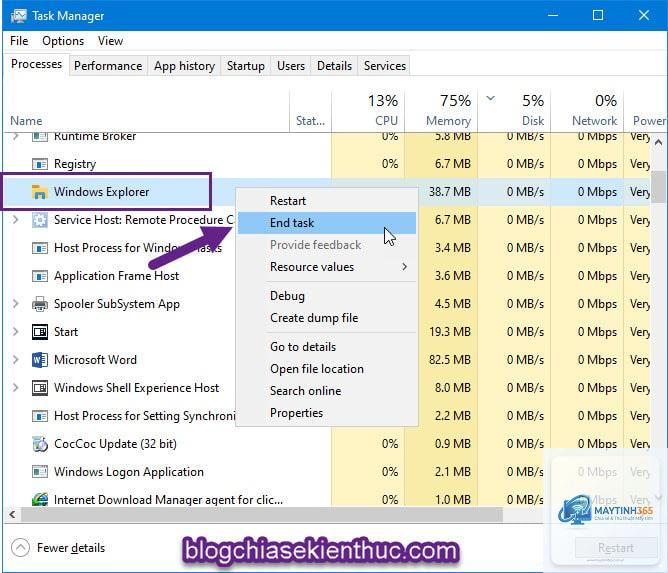Click the 82.5 MB memory value
The image size is (668, 573).
pyautogui.click(x=450, y=360)
